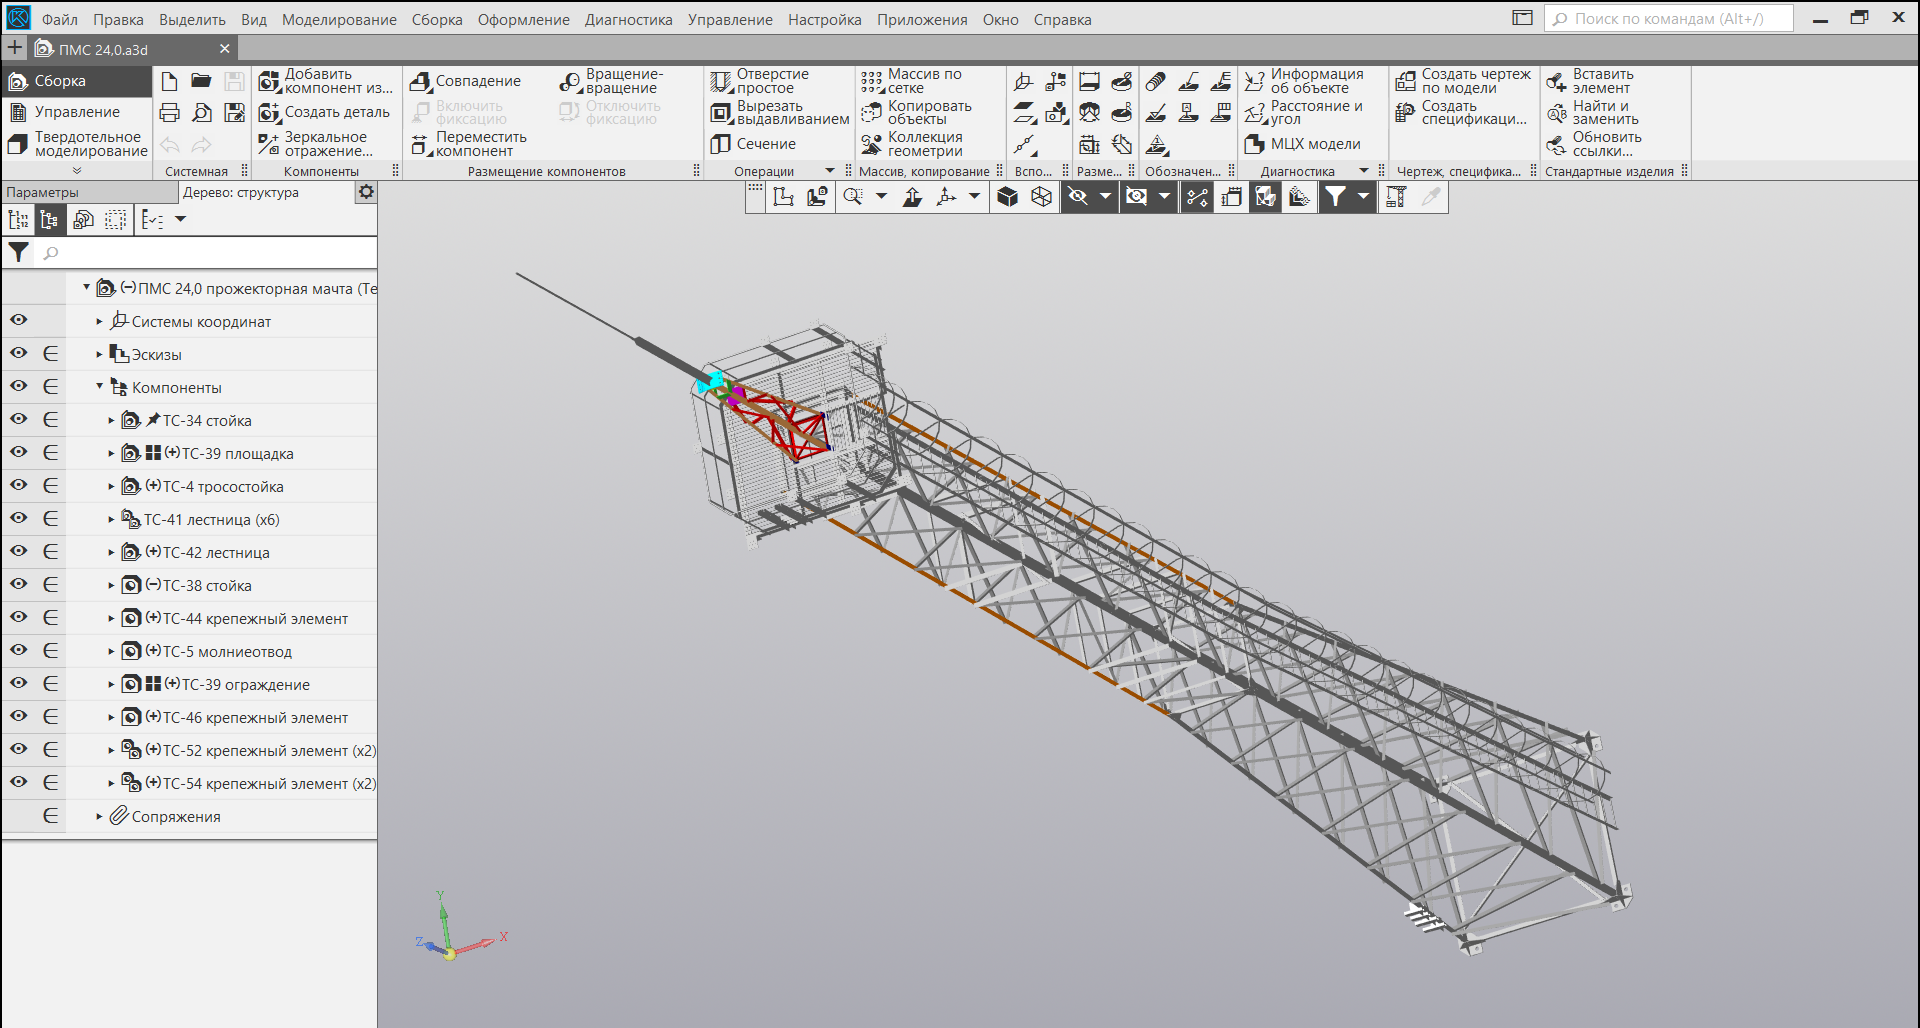Hide ТС-39 ограждение component
This screenshot has height=1028, width=1920.
[x=19, y=683]
